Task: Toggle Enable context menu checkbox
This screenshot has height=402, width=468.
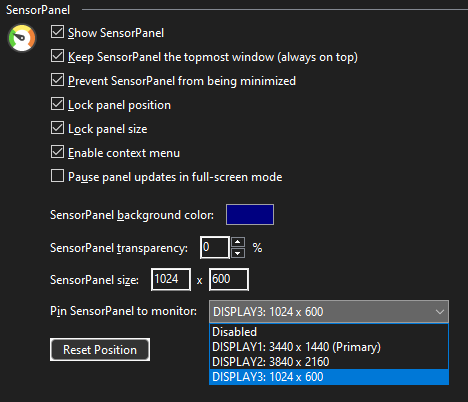Action: click(x=57, y=152)
